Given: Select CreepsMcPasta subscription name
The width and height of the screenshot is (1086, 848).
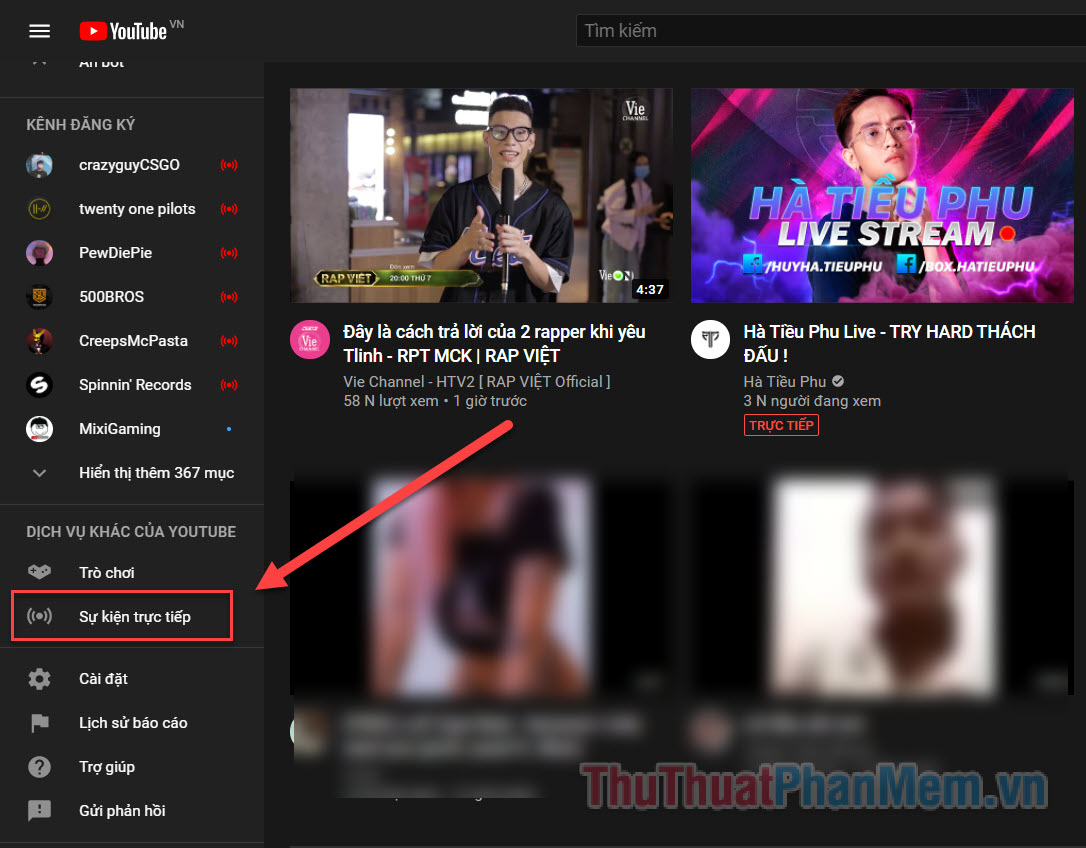Looking at the screenshot, I should click(x=133, y=341).
